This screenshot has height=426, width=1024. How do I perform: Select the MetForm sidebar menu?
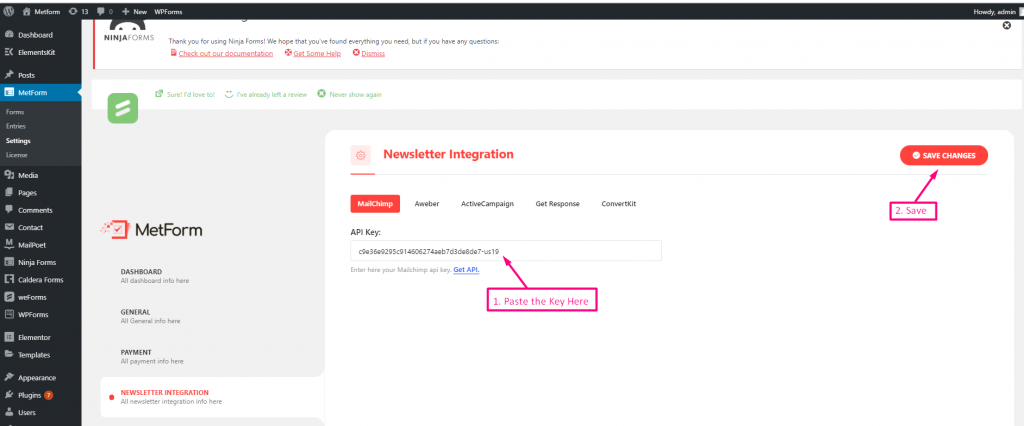[x=40, y=92]
